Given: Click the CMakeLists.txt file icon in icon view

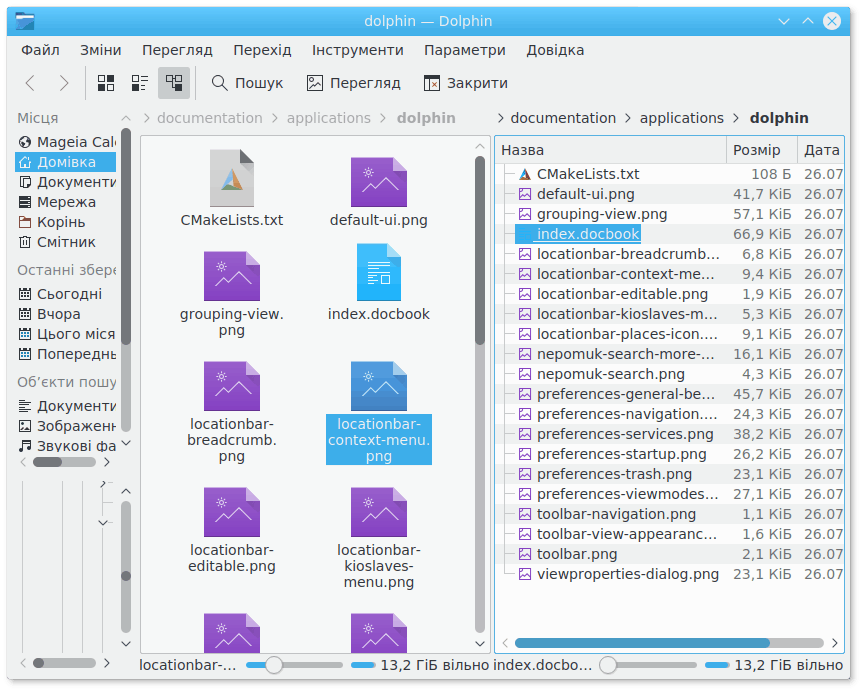Looking at the screenshot, I should click(x=232, y=179).
